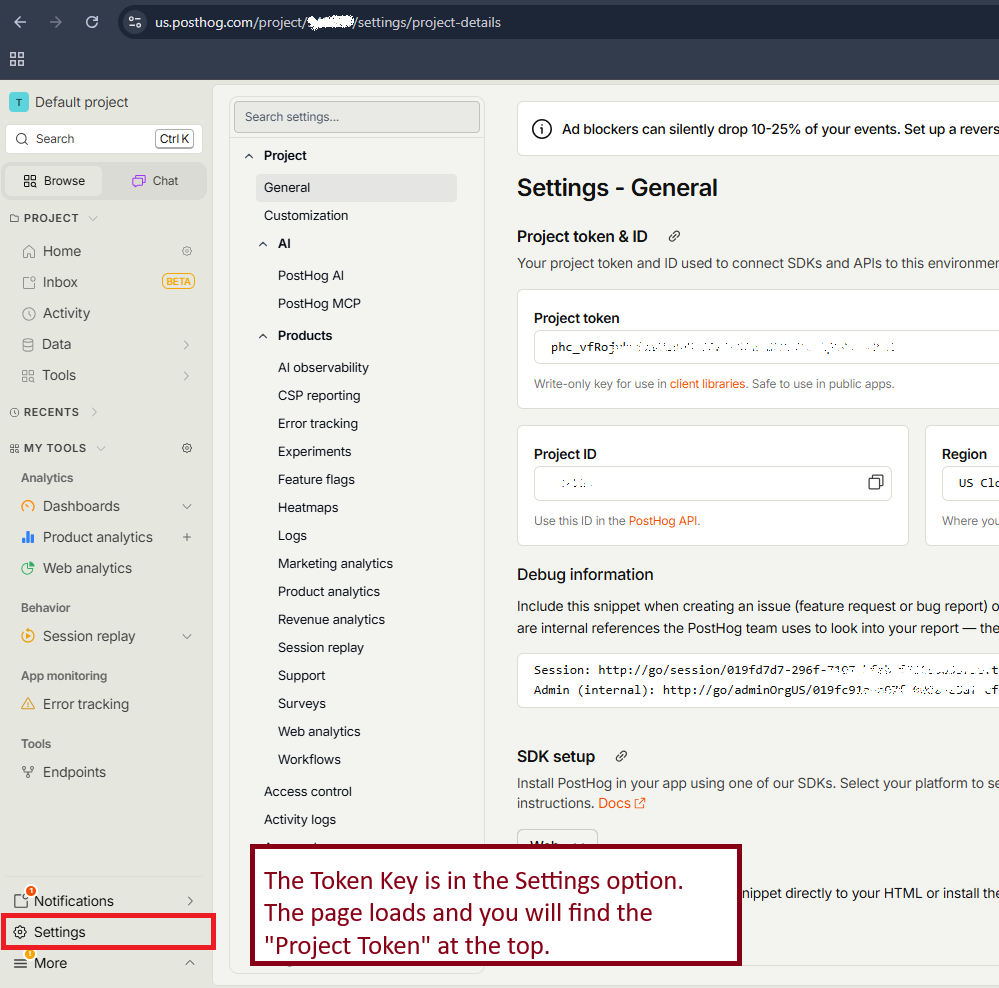Open the PostHog API link

click(x=663, y=521)
